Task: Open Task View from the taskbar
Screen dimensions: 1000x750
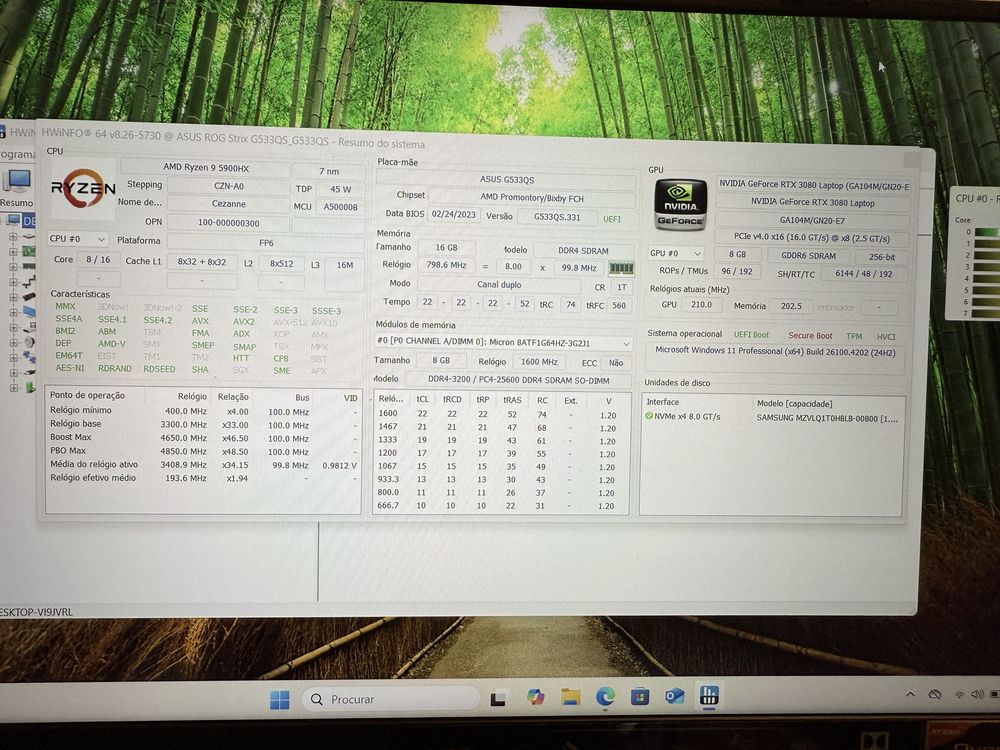Action: (497, 699)
